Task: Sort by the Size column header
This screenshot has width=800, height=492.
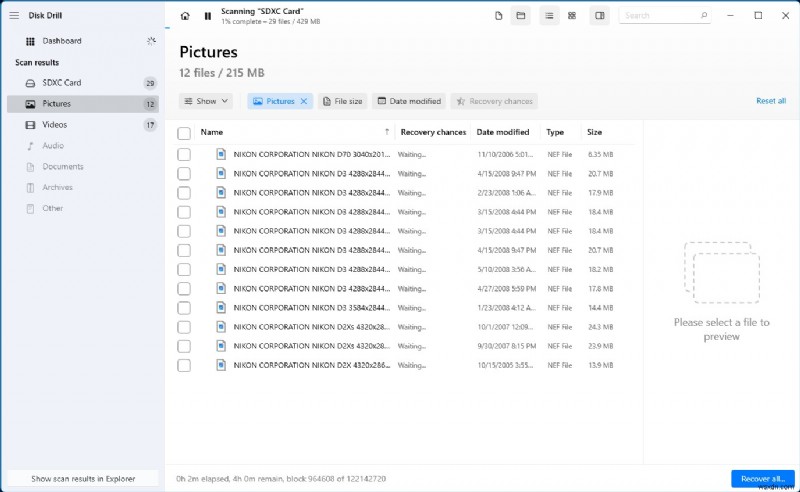Action: [594, 132]
